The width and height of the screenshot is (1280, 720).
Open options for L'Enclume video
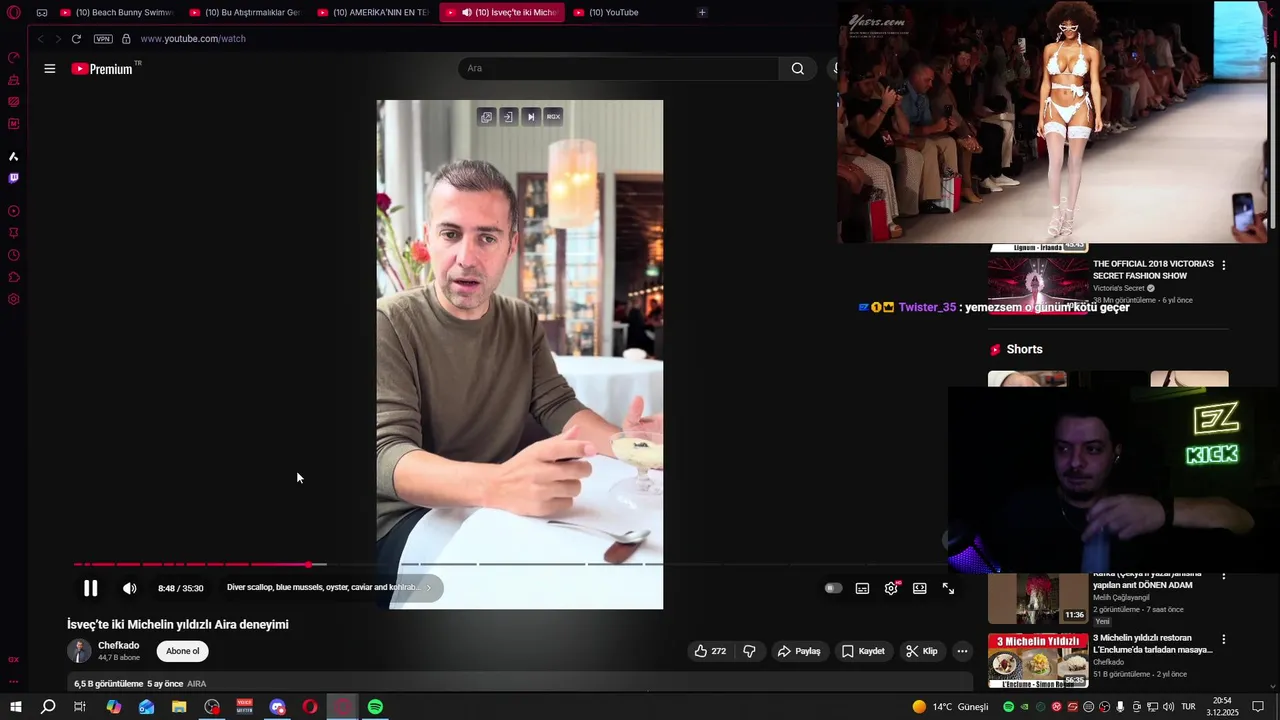[1223, 639]
